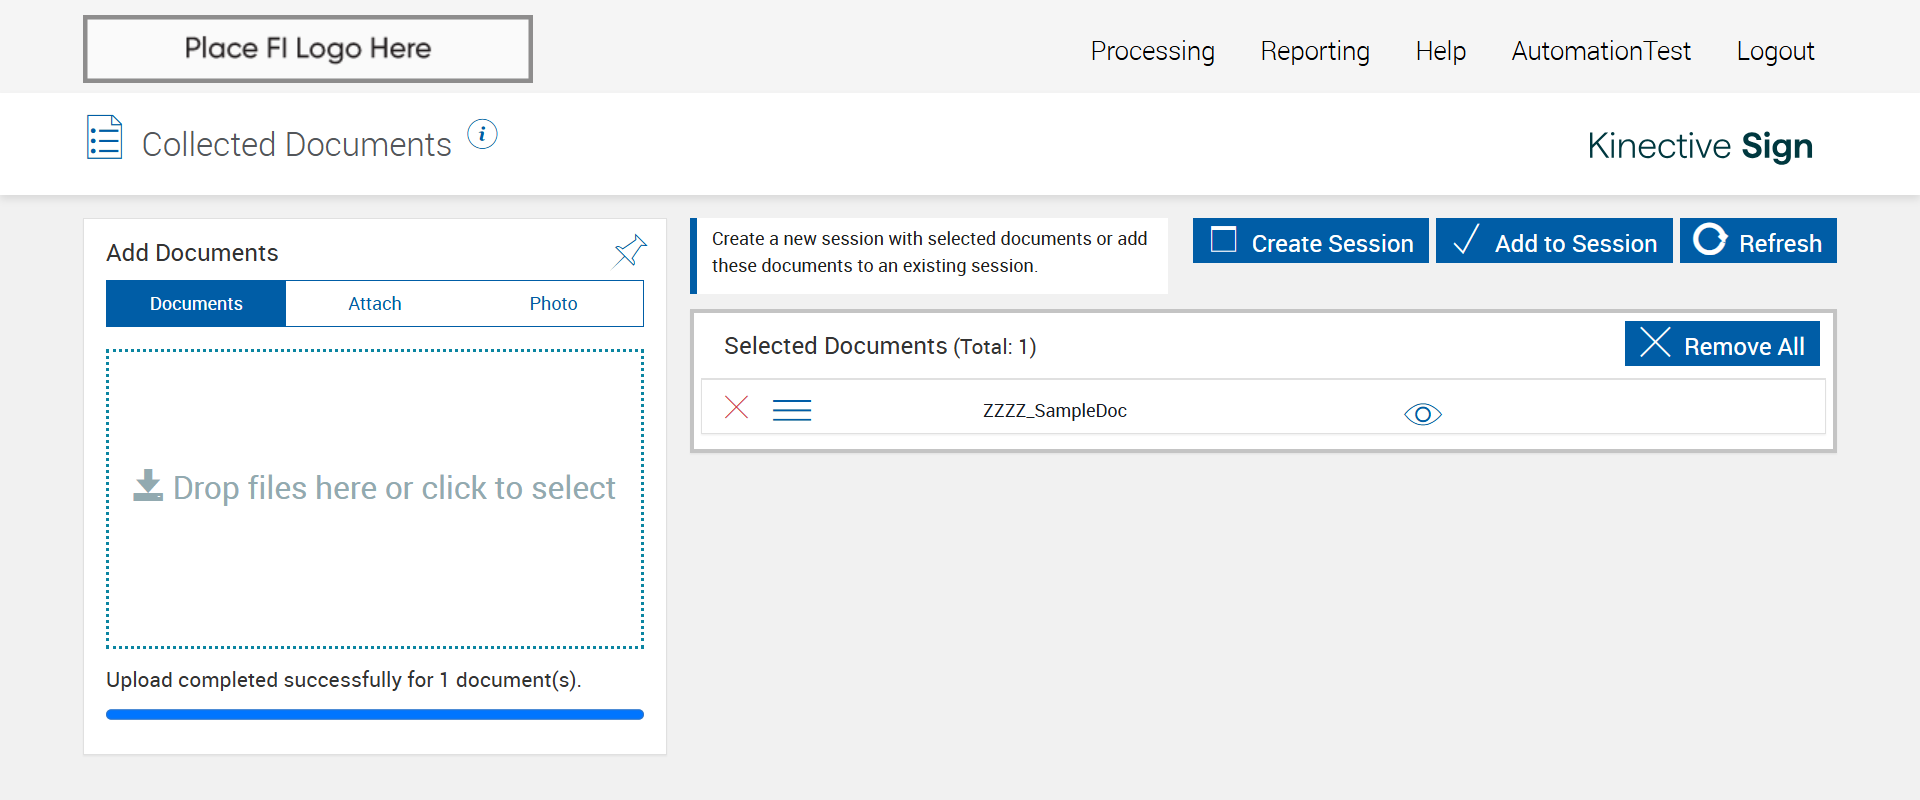This screenshot has width=1920, height=800.
Task: Click the info icon beside Collected Documents
Action: (x=482, y=134)
